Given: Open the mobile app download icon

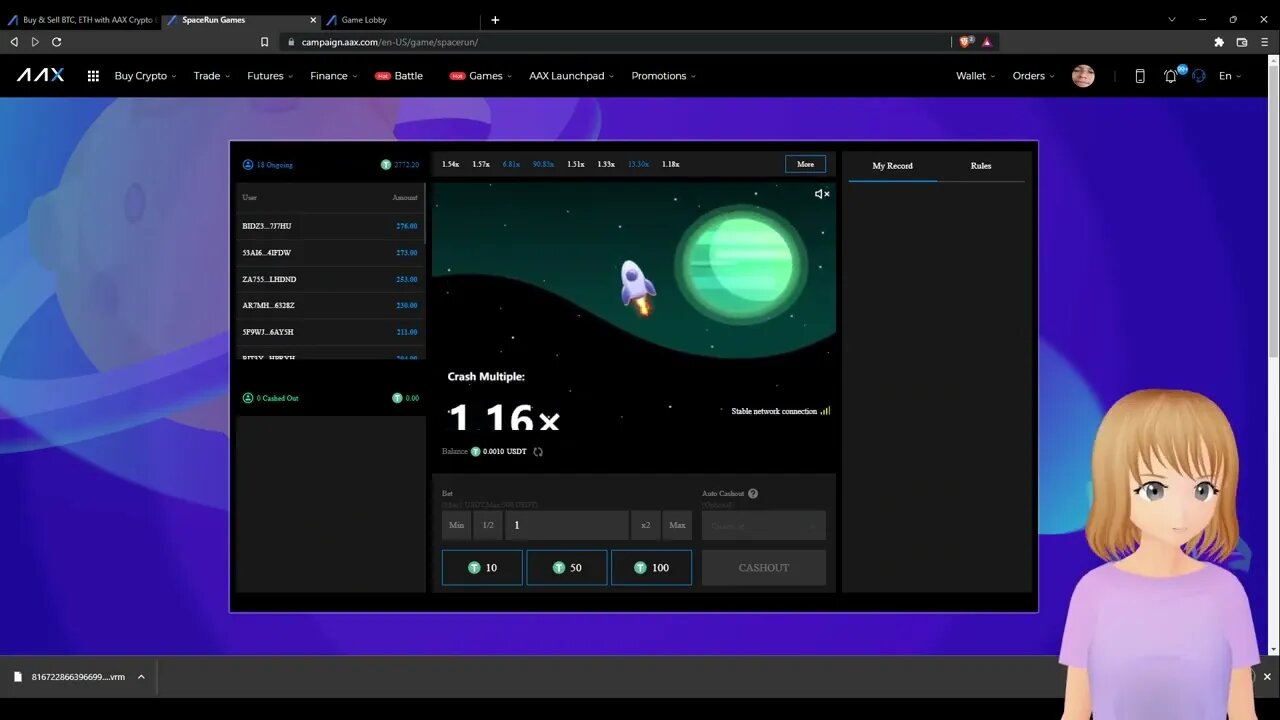Looking at the screenshot, I should [1140, 76].
